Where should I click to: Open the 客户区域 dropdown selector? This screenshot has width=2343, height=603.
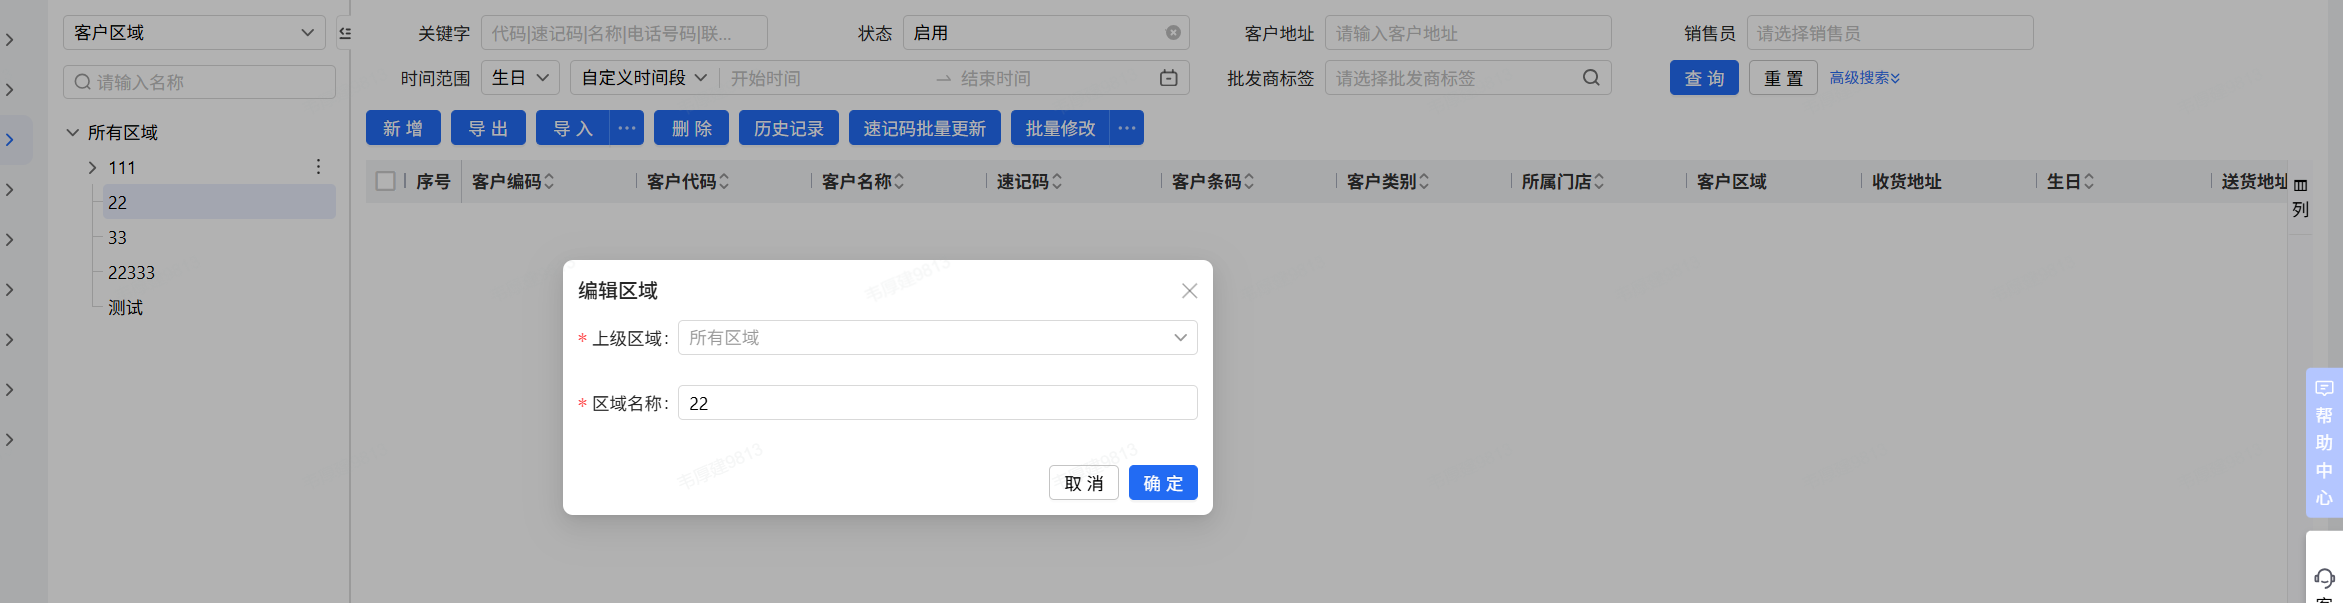tap(194, 33)
